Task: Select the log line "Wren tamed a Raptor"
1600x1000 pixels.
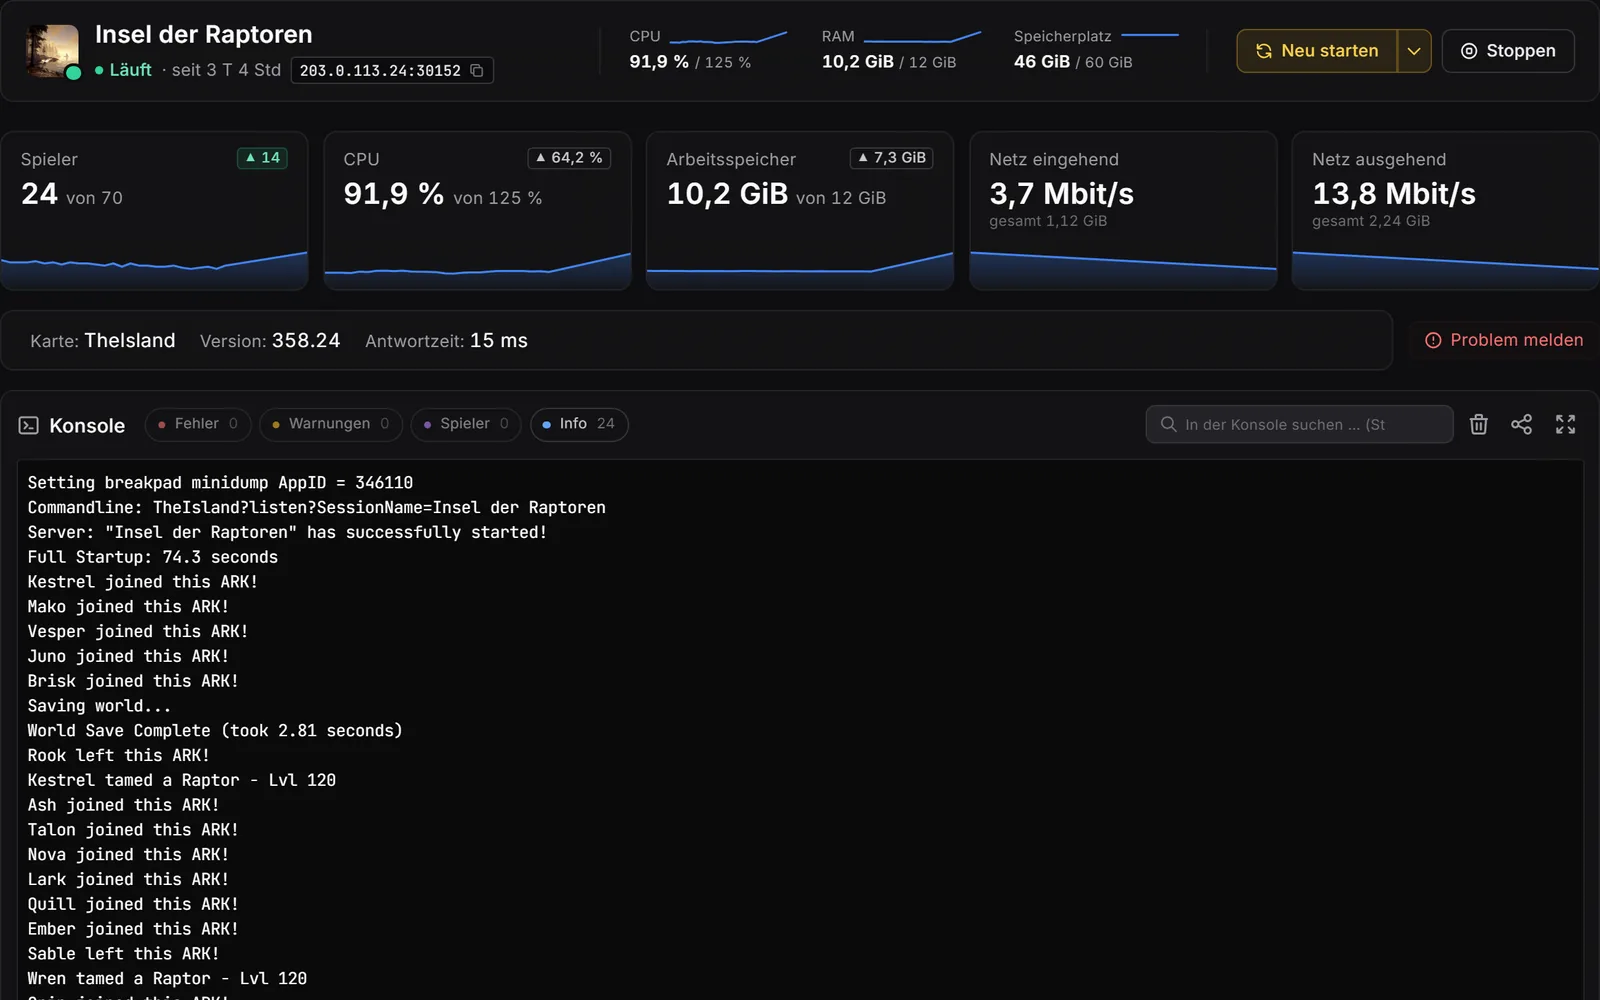Action: (167, 978)
